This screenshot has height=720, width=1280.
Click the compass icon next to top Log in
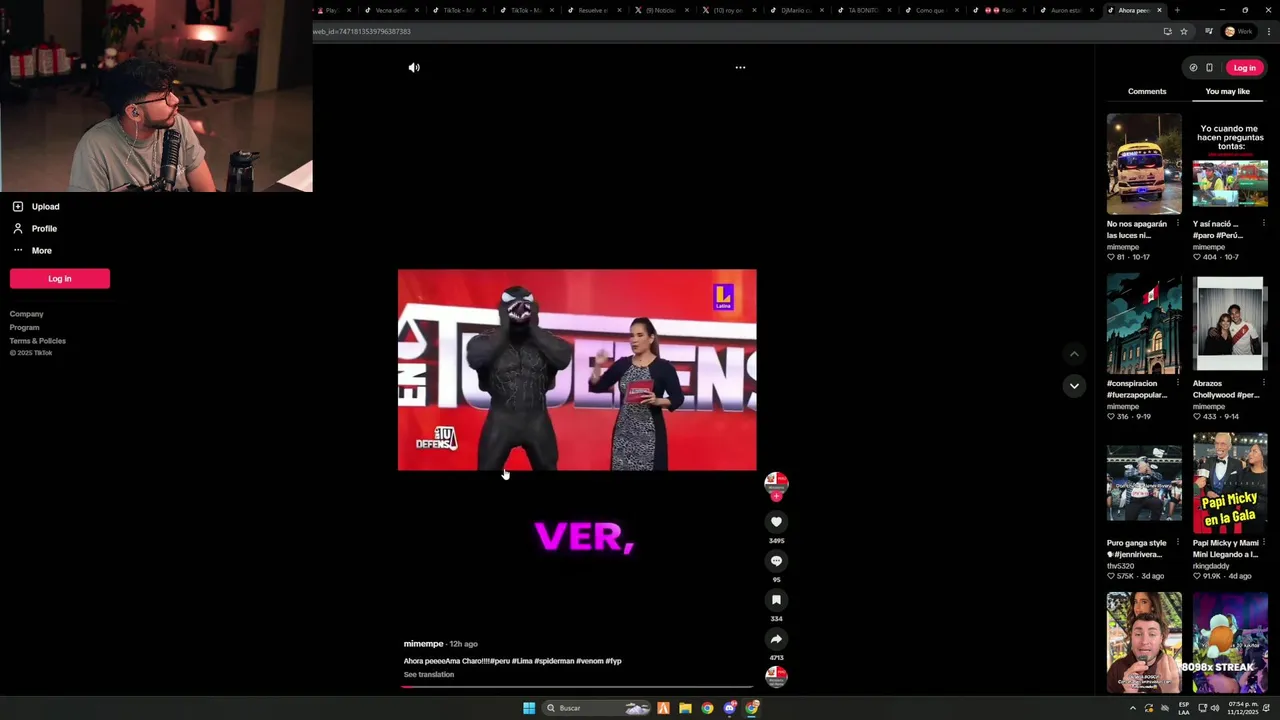point(1193,68)
